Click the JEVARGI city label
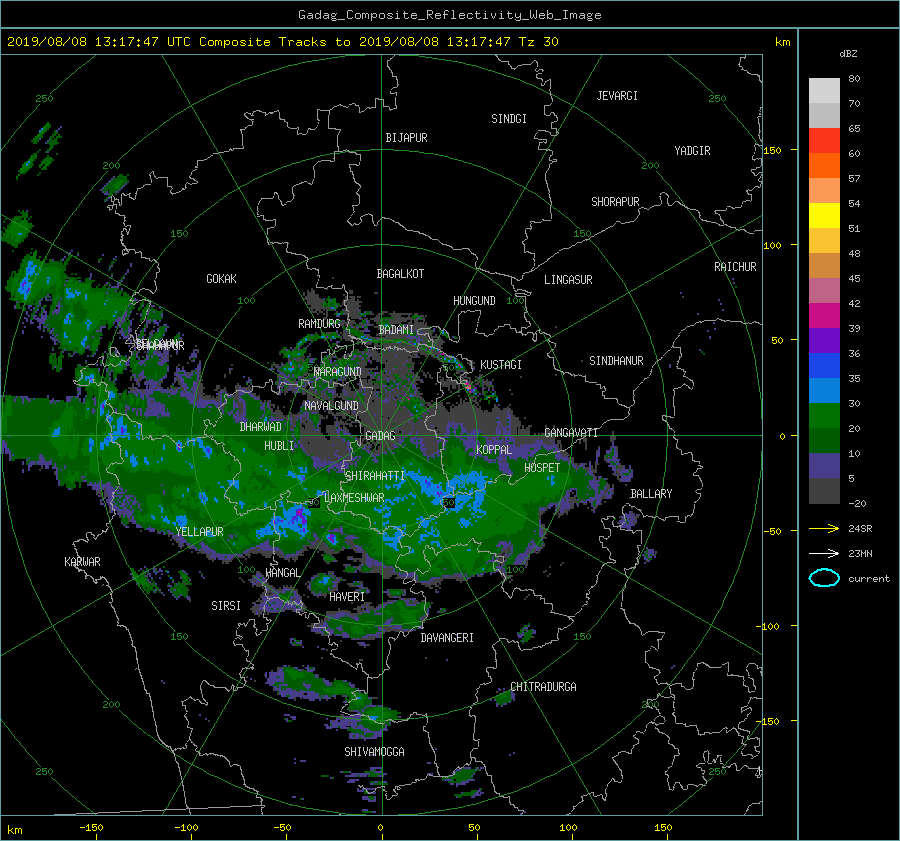This screenshot has width=900, height=841. [617, 96]
